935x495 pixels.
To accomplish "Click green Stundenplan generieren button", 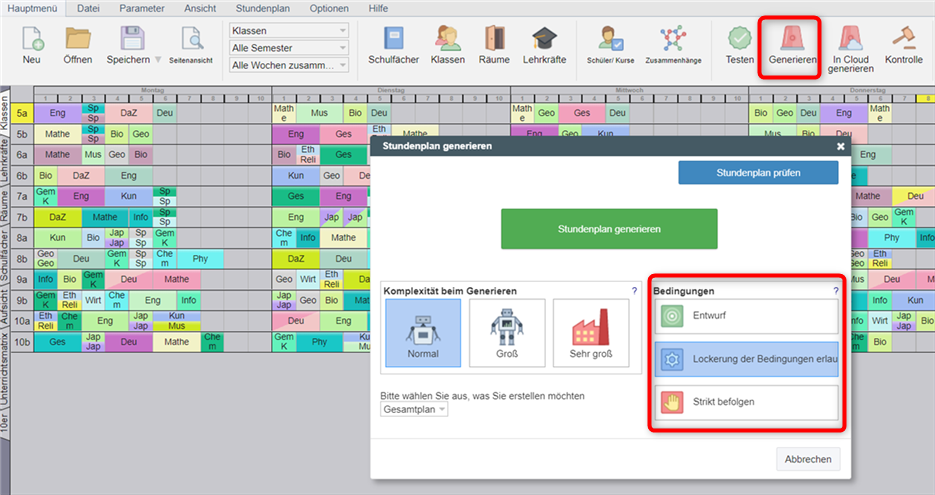I will pos(609,229).
